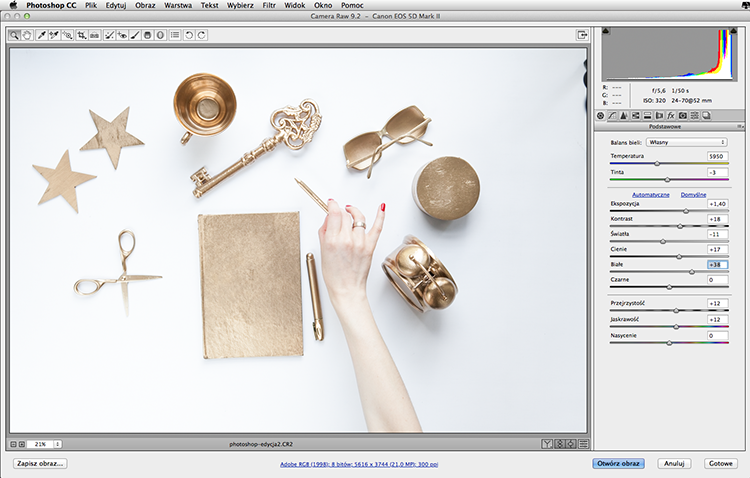
Task: Select the White Balance eyedropper tool
Action: [x=41, y=35]
